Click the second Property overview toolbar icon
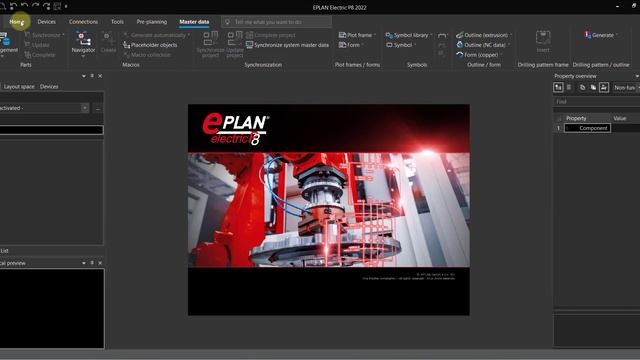Viewport: 640px width, 360px height. [569, 87]
